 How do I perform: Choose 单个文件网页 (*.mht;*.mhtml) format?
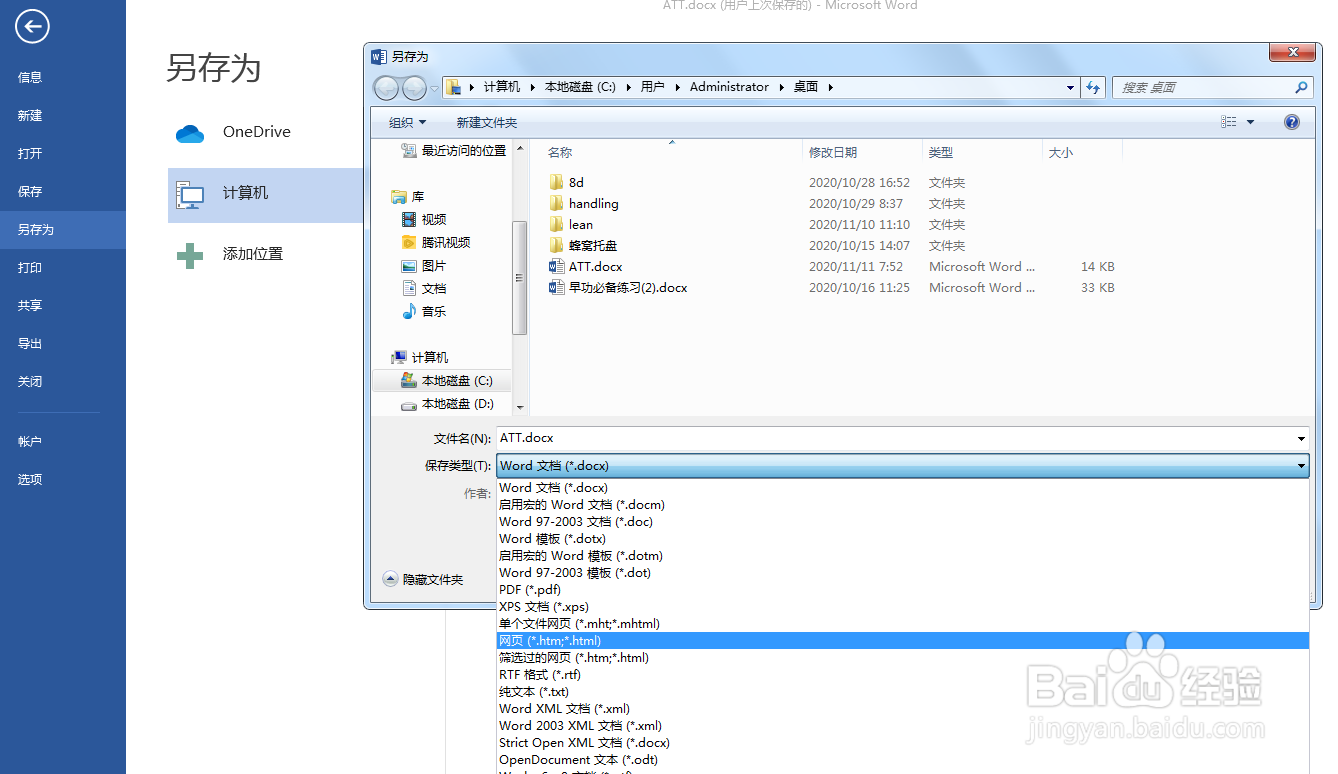580,624
